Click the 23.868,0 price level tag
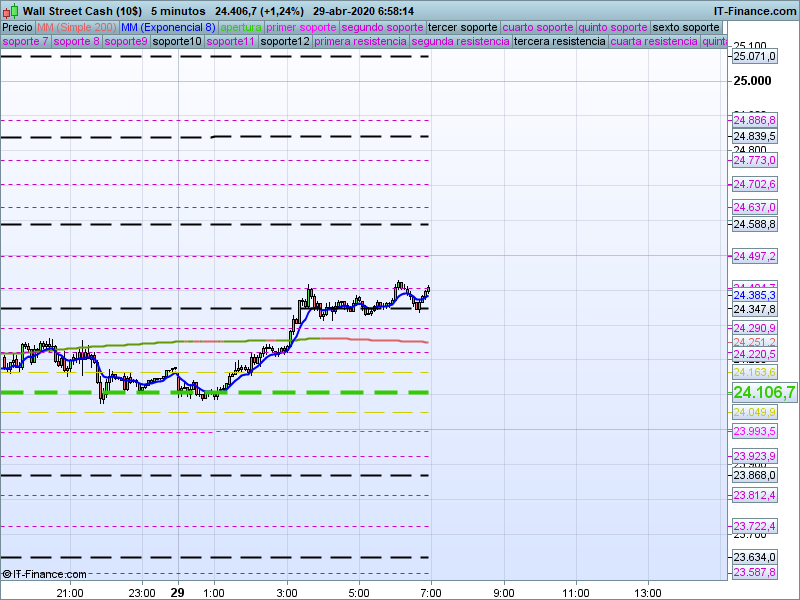Screen dimensions: 800x600 point(755,476)
